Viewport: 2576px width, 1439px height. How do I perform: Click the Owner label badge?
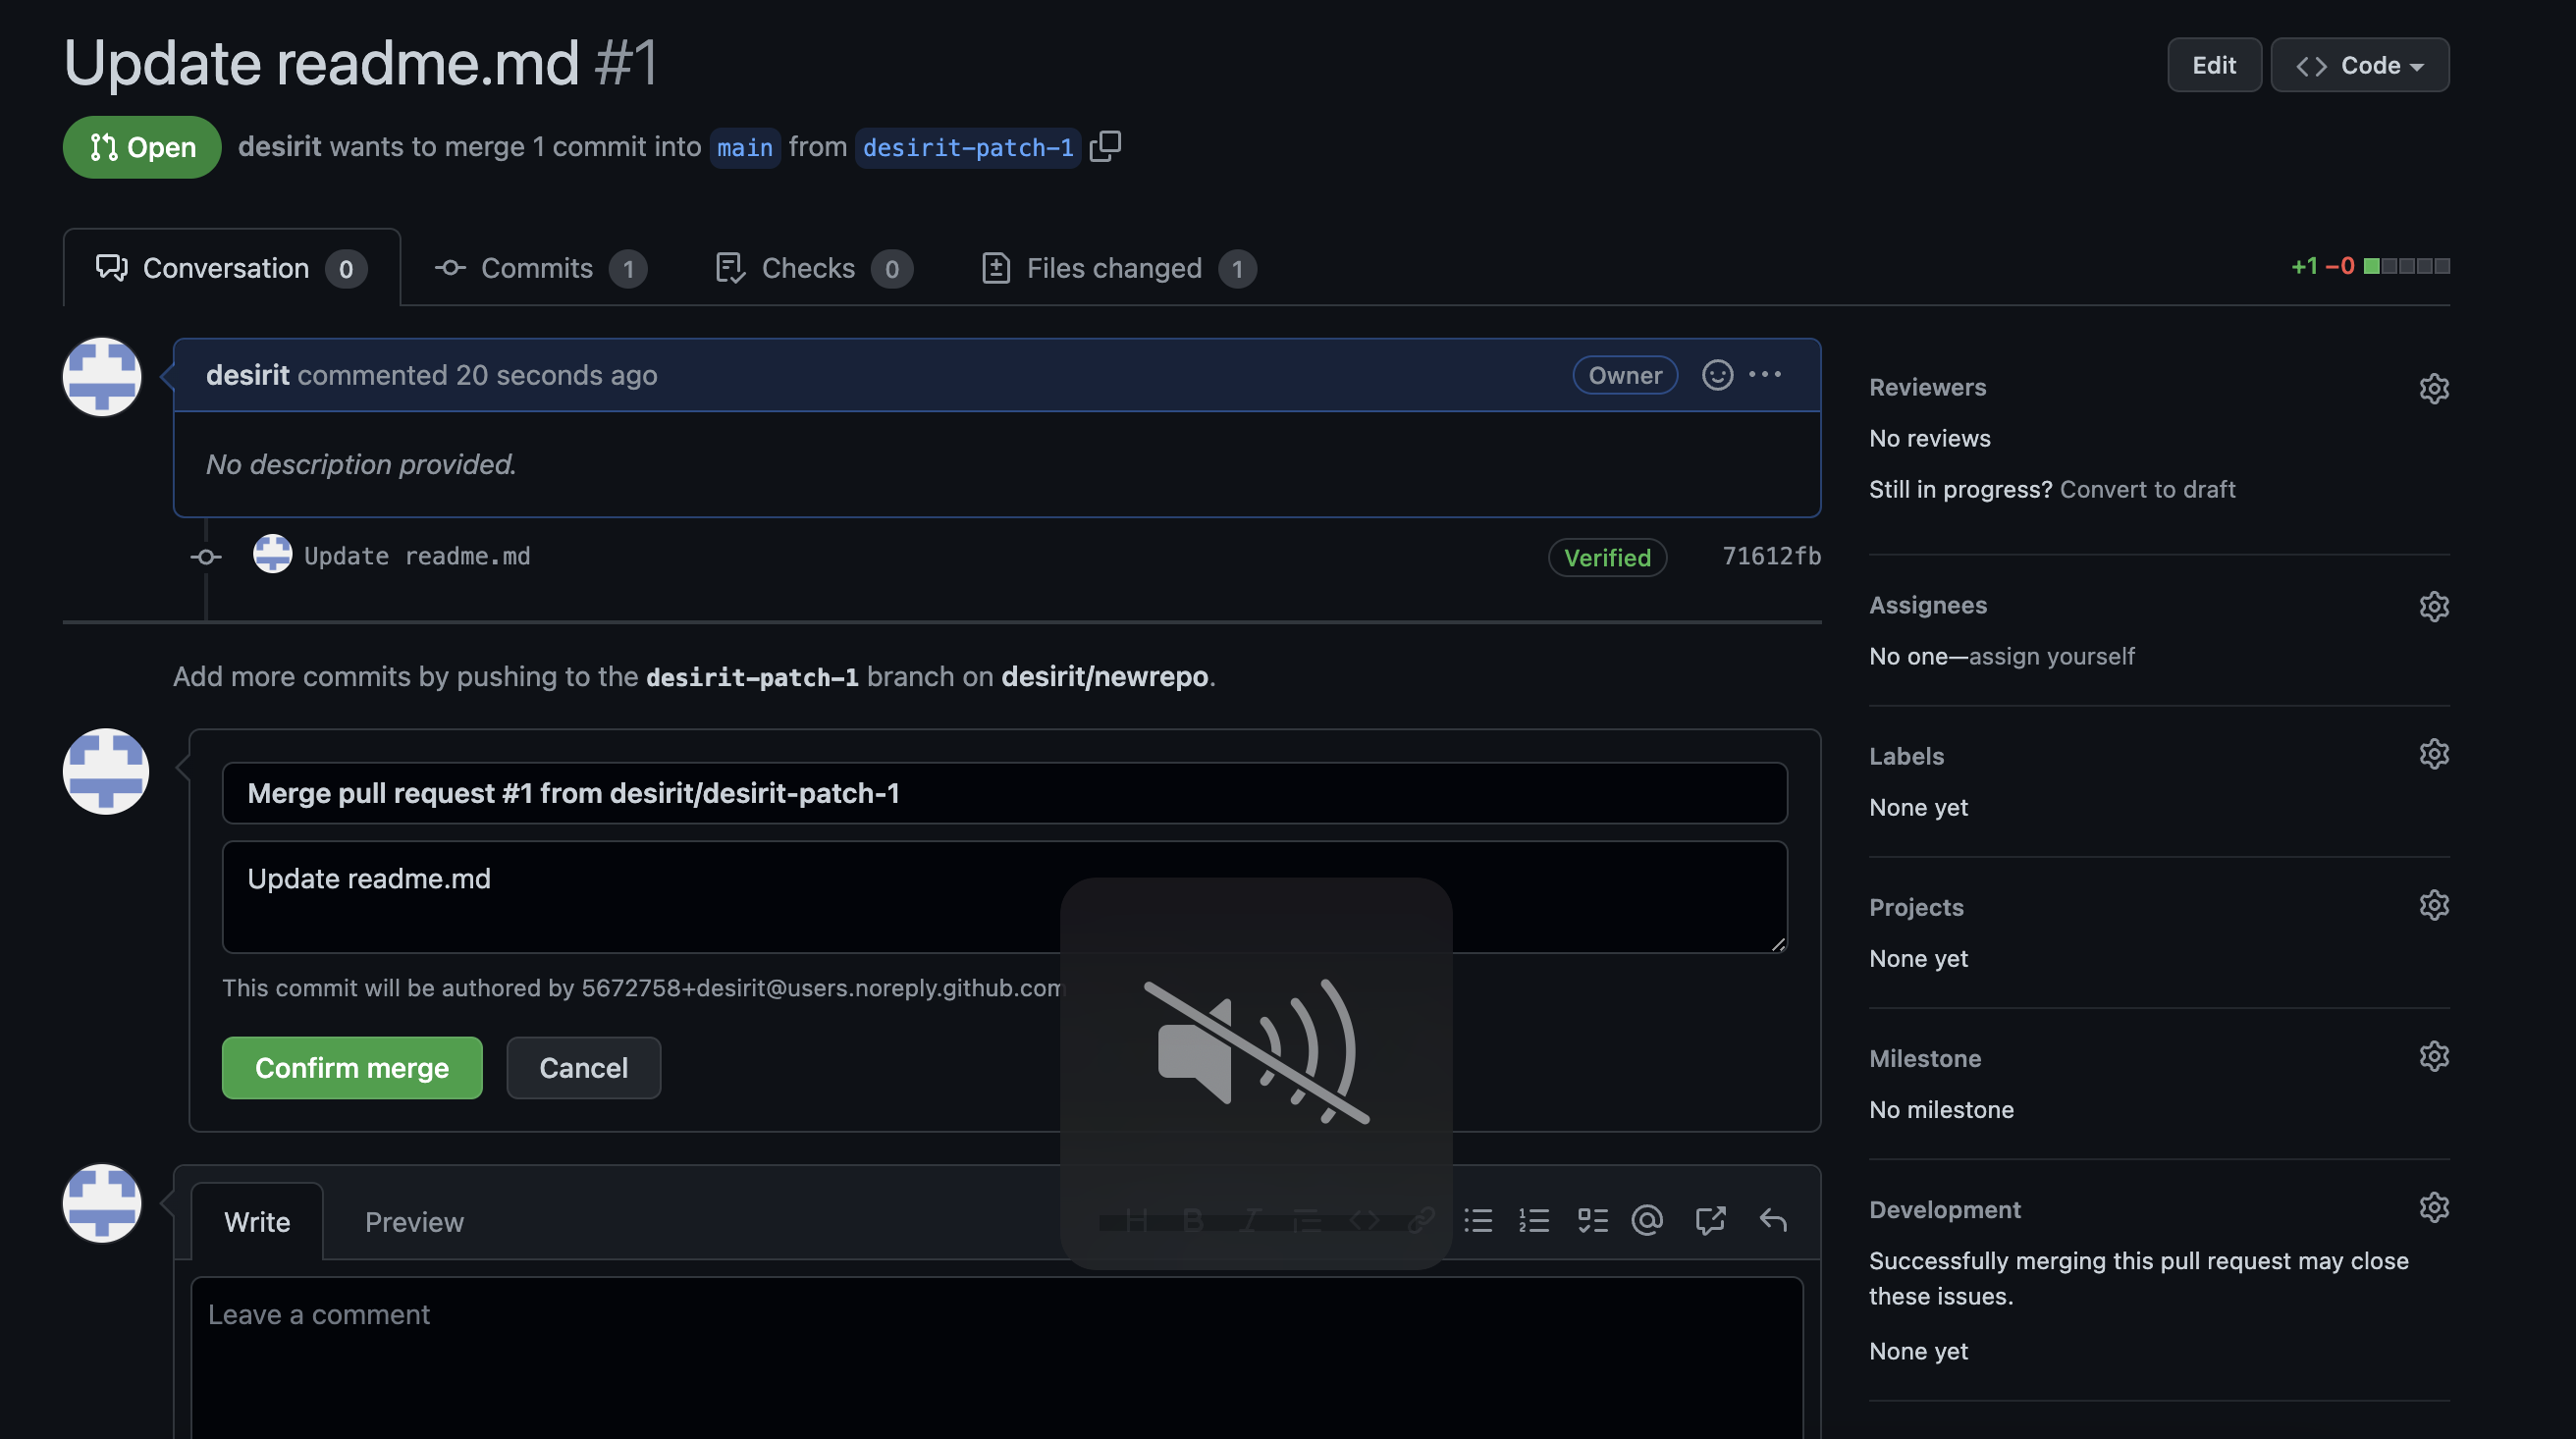tap(1625, 375)
